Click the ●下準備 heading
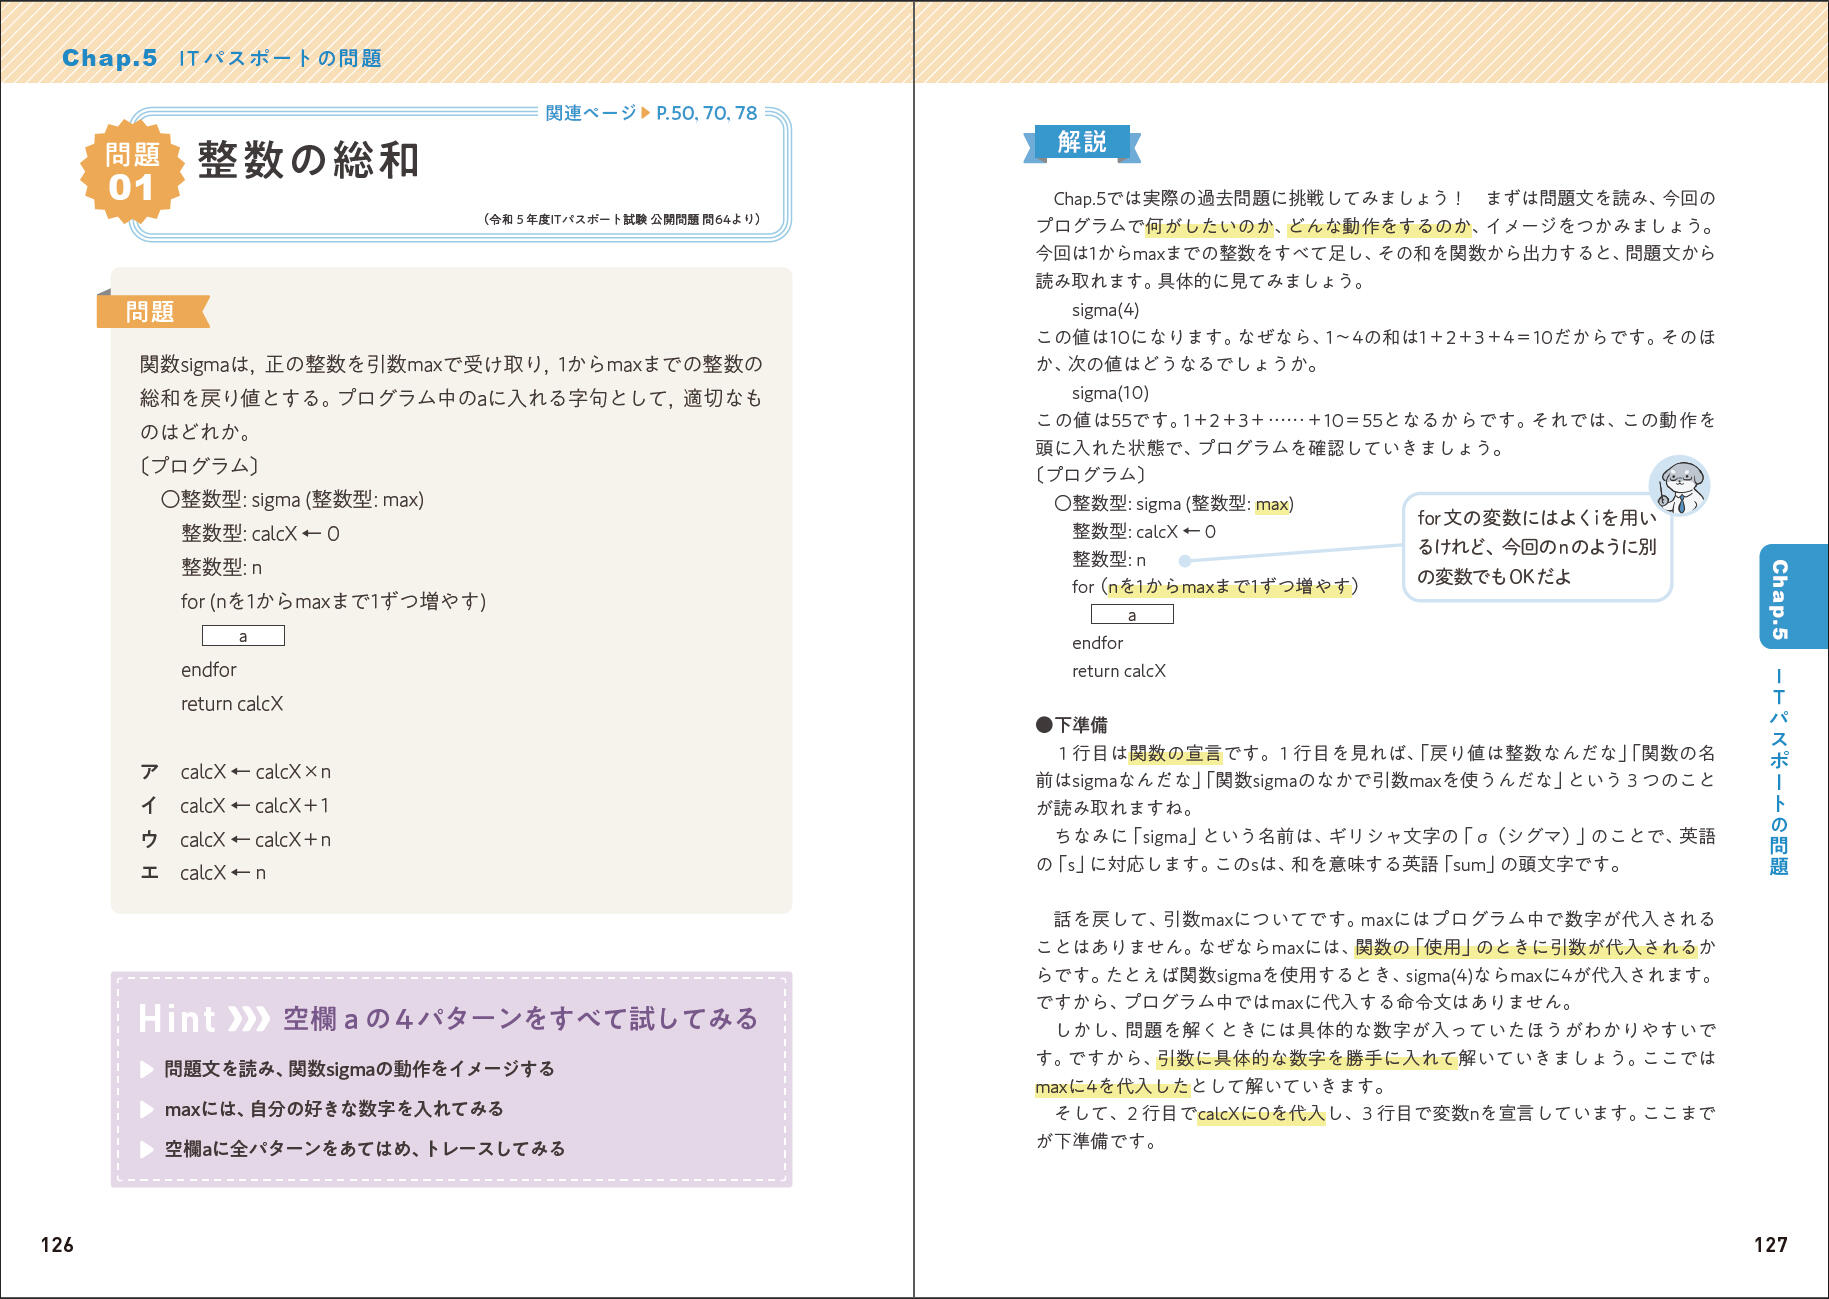1829x1299 pixels. tap(1072, 725)
